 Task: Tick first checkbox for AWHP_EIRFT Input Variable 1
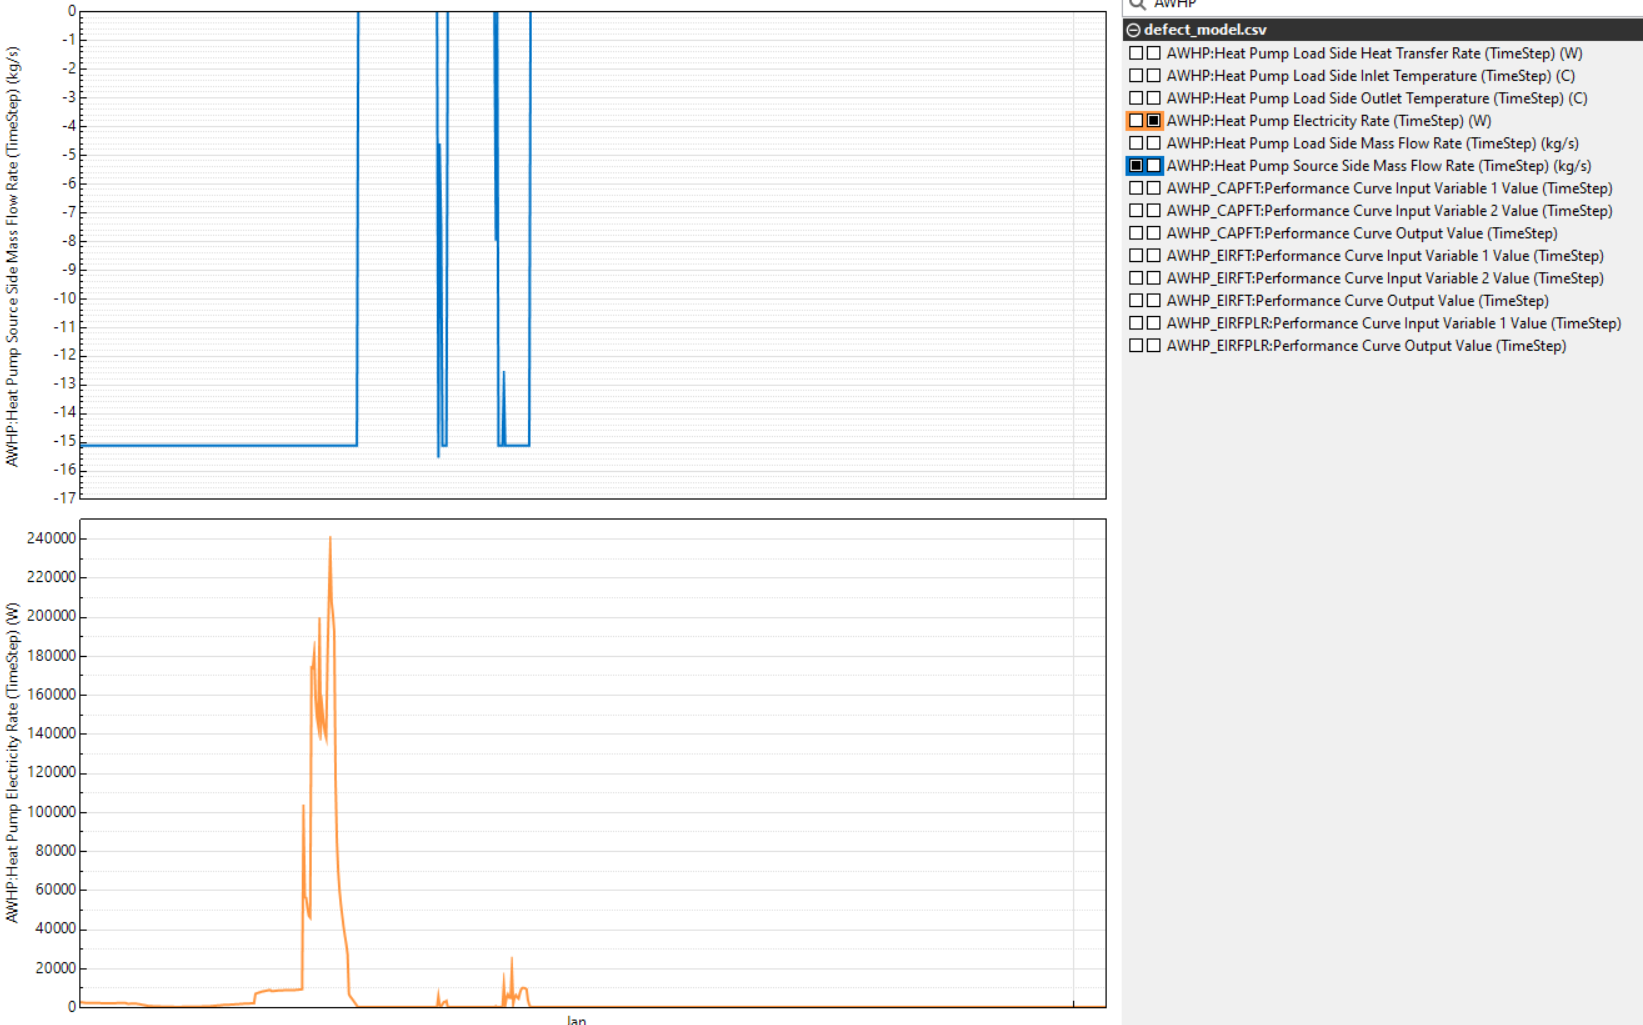click(x=1136, y=256)
